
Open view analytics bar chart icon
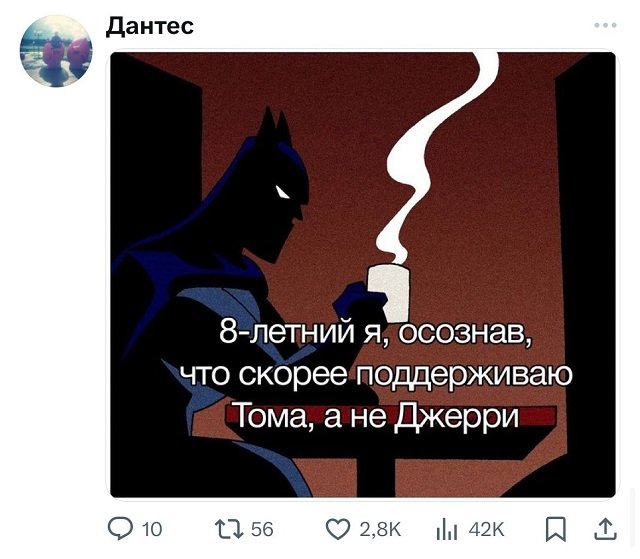click(447, 530)
